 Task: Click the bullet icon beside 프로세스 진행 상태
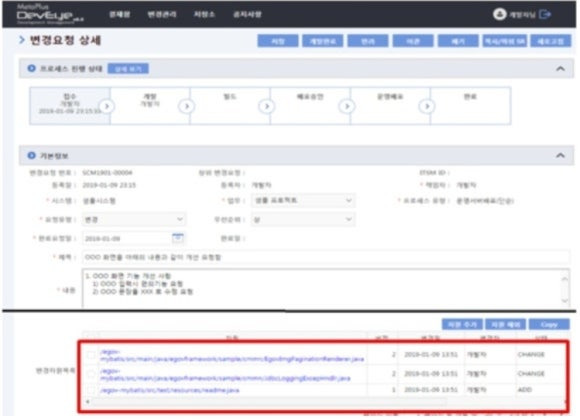coord(31,68)
